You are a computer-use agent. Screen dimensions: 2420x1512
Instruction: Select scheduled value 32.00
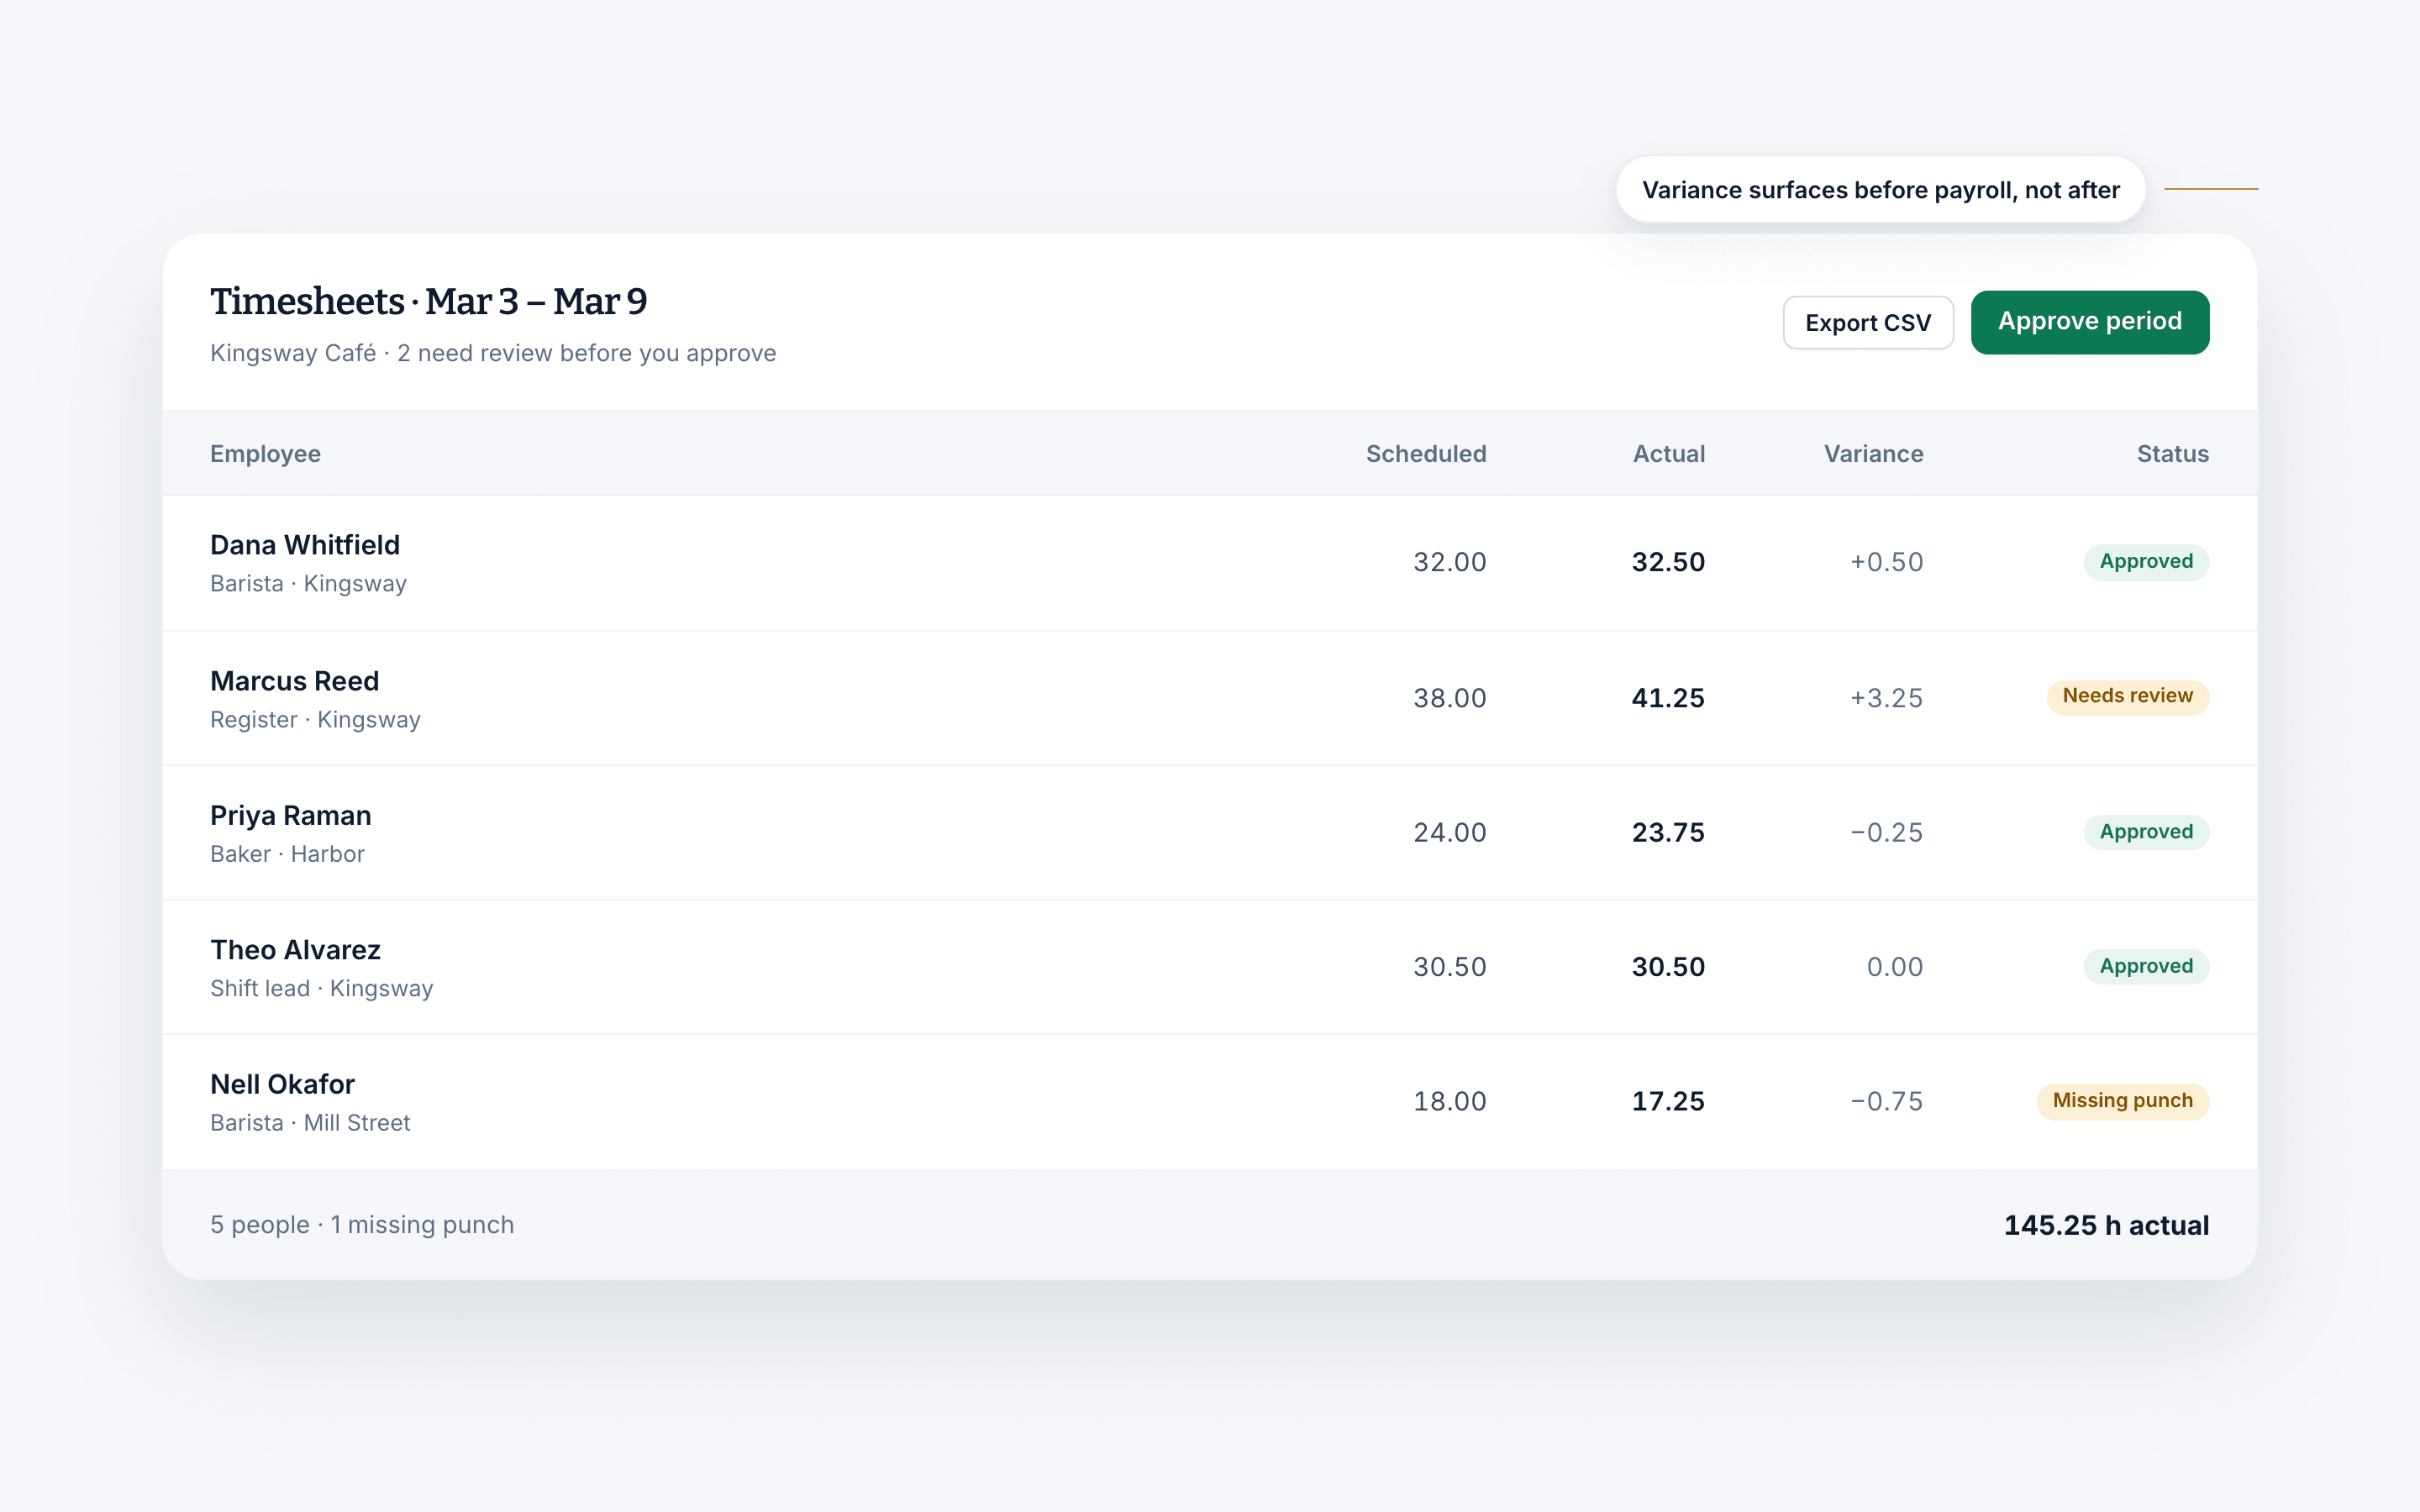pyautogui.click(x=1450, y=562)
